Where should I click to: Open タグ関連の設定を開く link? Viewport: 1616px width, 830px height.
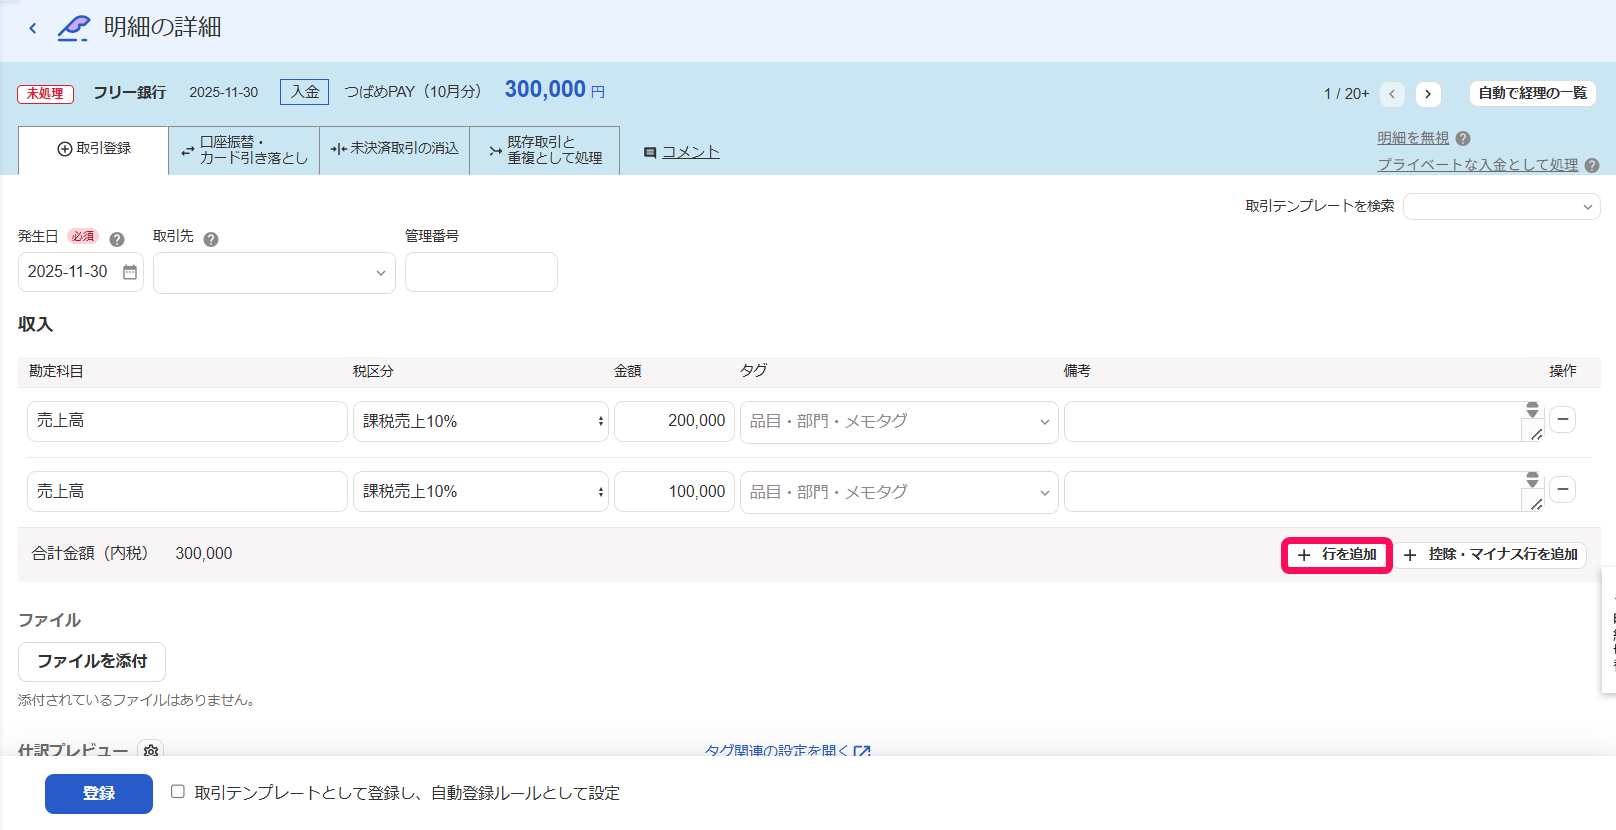click(787, 750)
